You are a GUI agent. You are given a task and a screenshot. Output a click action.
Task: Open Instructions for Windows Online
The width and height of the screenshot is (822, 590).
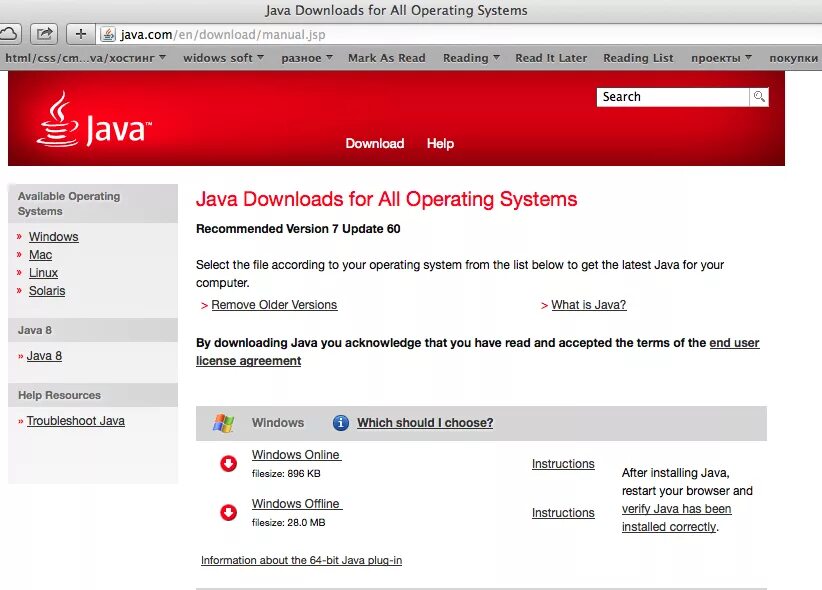pyautogui.click(x=563, y=464)
